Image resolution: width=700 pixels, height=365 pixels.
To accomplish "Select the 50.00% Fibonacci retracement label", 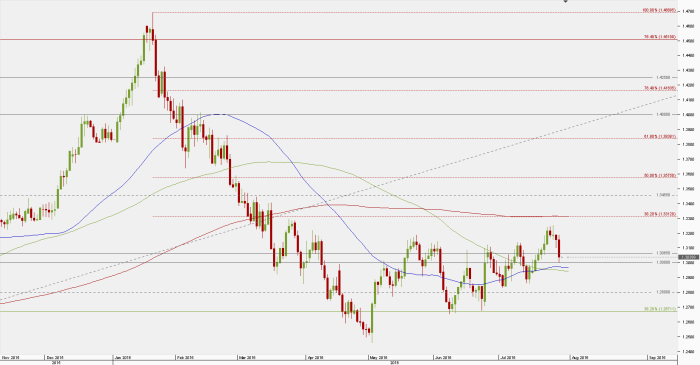I will 660,175.
